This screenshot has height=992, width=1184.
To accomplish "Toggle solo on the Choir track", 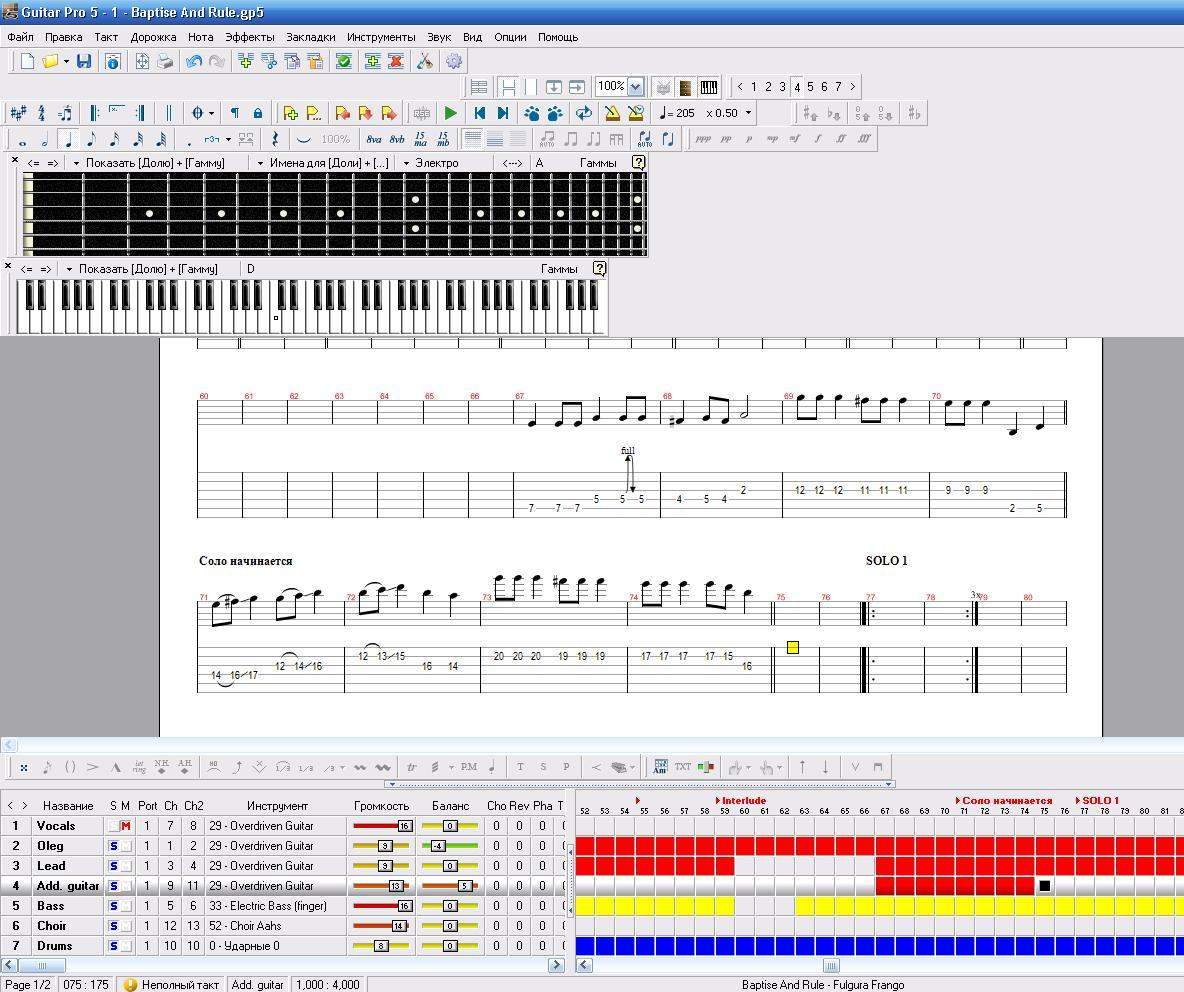I will click(113, 926).
